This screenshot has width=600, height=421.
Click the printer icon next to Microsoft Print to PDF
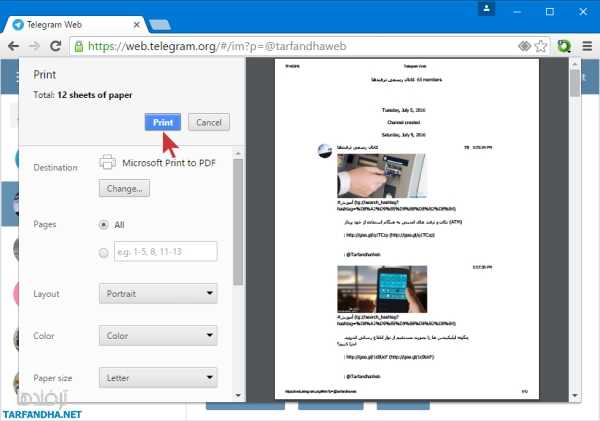coord(108,162)
